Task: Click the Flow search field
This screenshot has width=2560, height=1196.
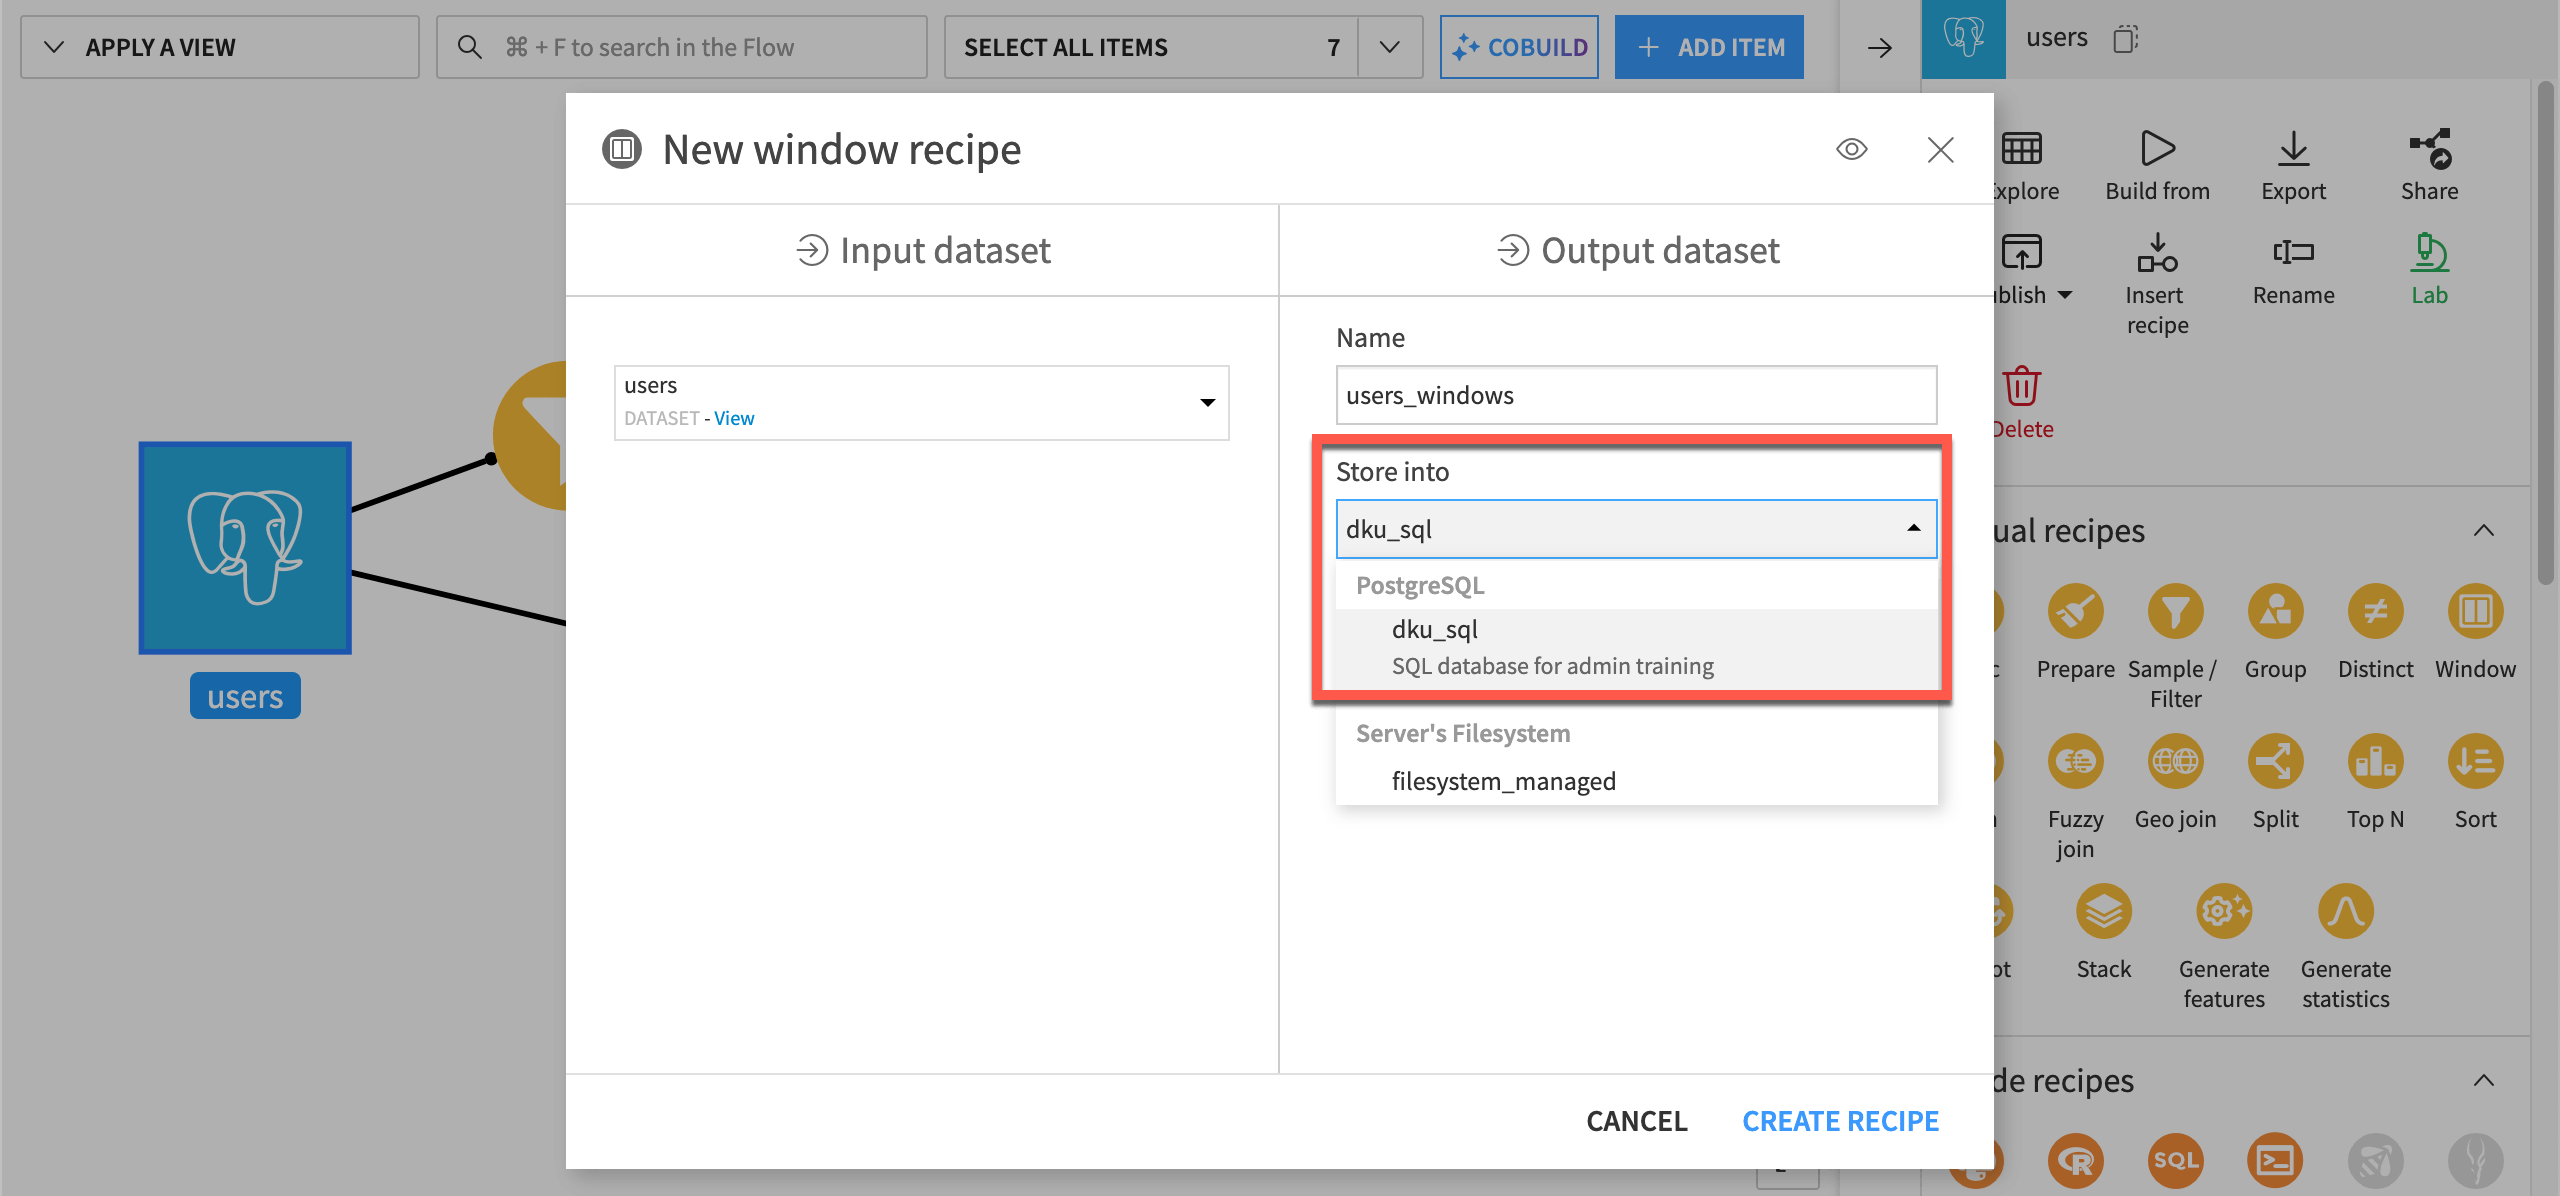Action: click(x=681, y=47)
